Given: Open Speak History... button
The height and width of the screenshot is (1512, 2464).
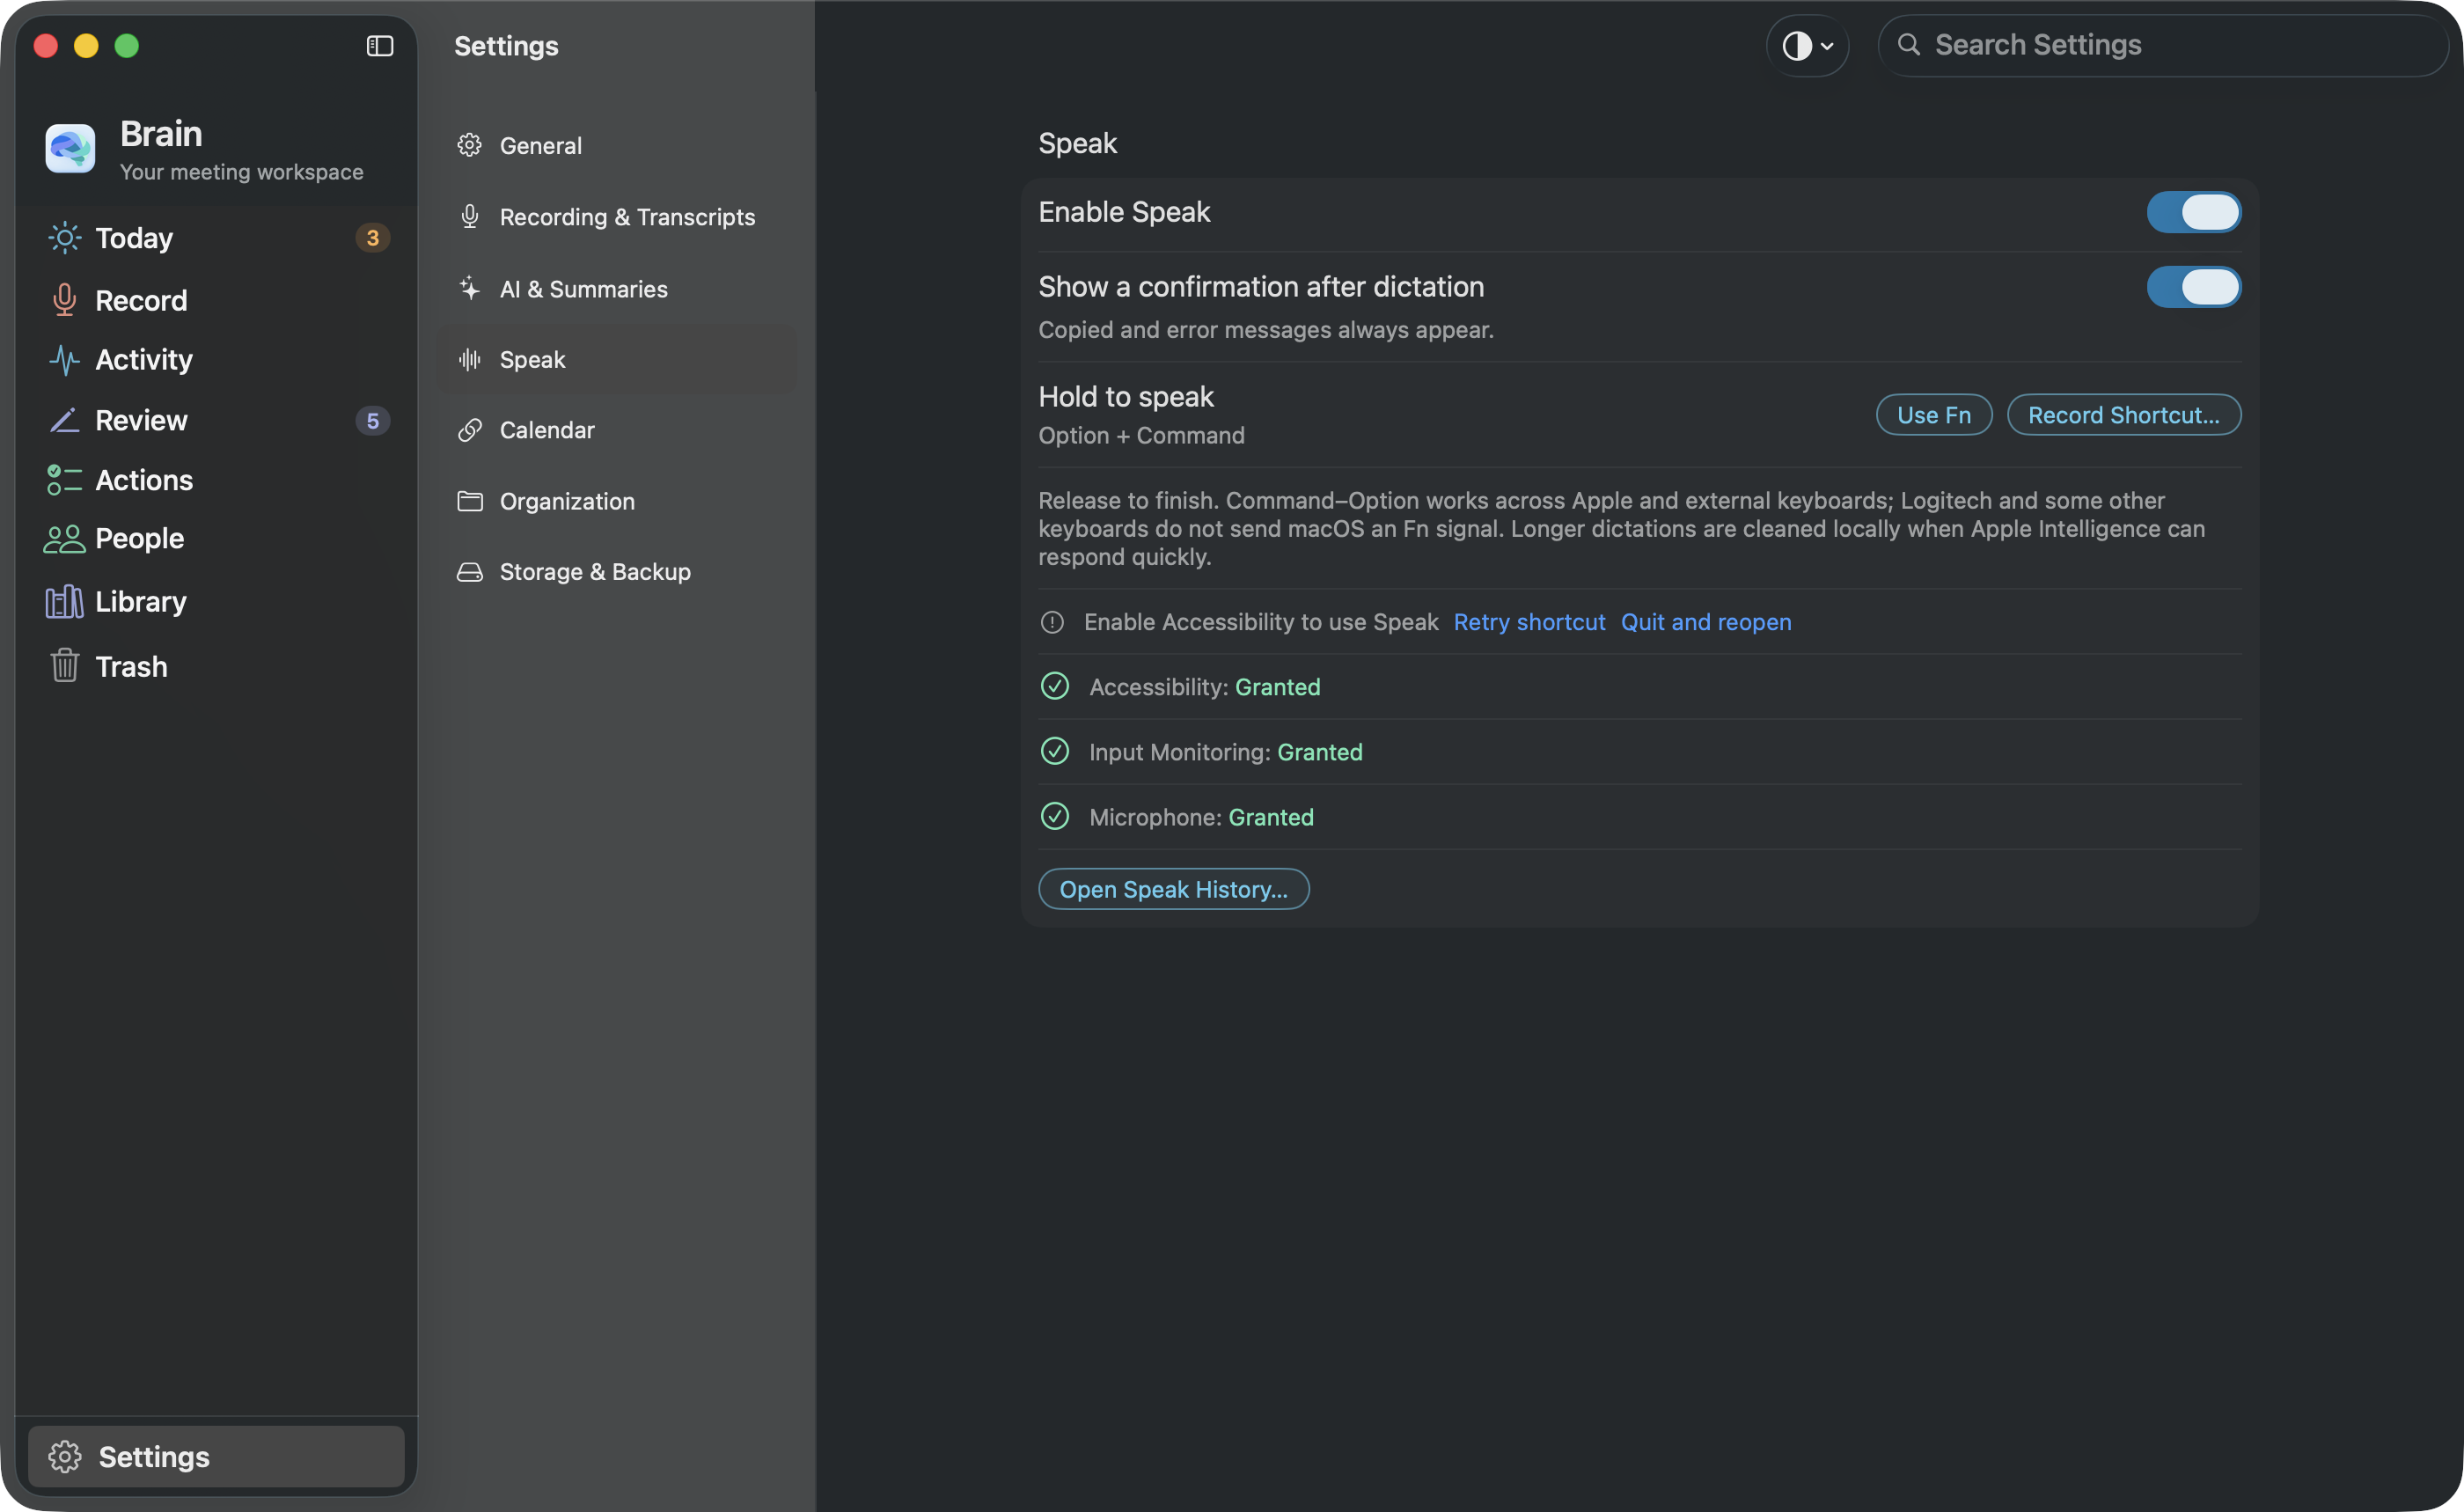Looking at the screenshot, I should 1174,889.
